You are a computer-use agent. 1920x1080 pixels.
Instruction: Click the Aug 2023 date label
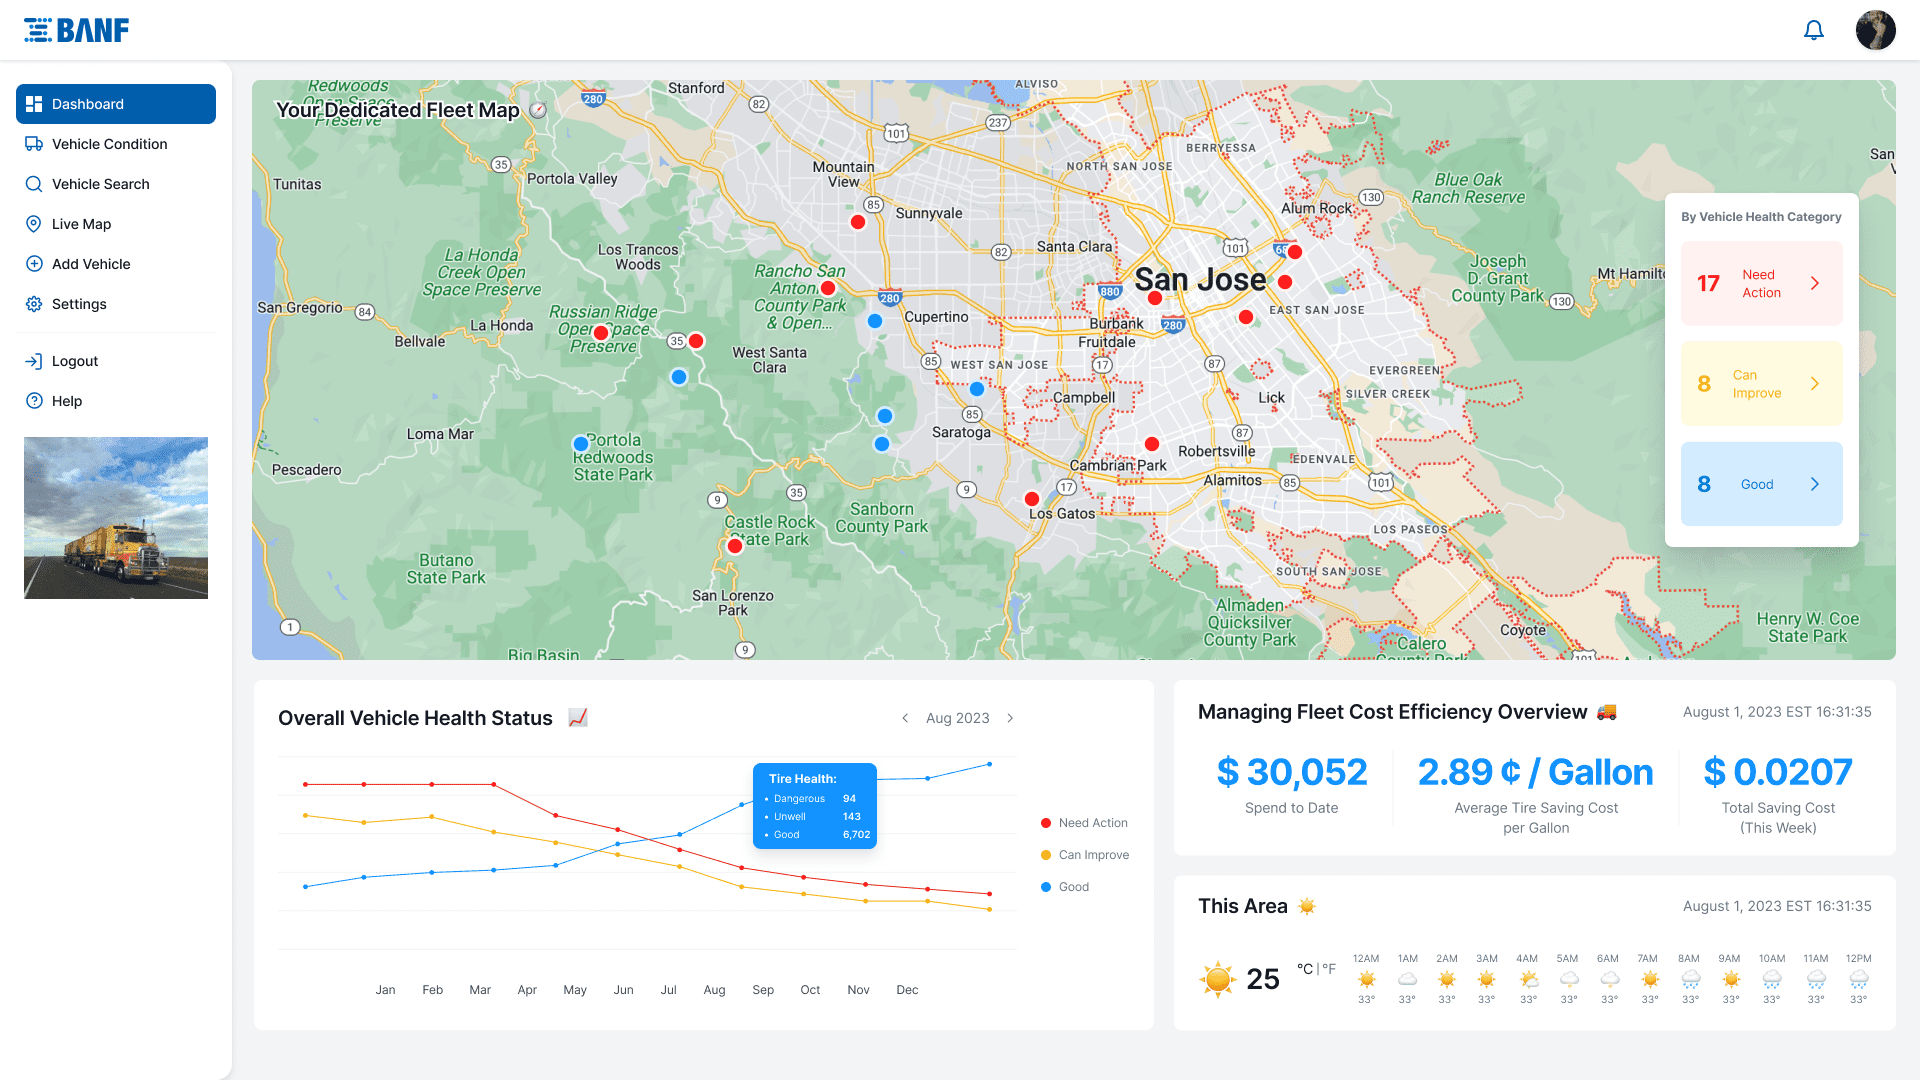point(957,718)
